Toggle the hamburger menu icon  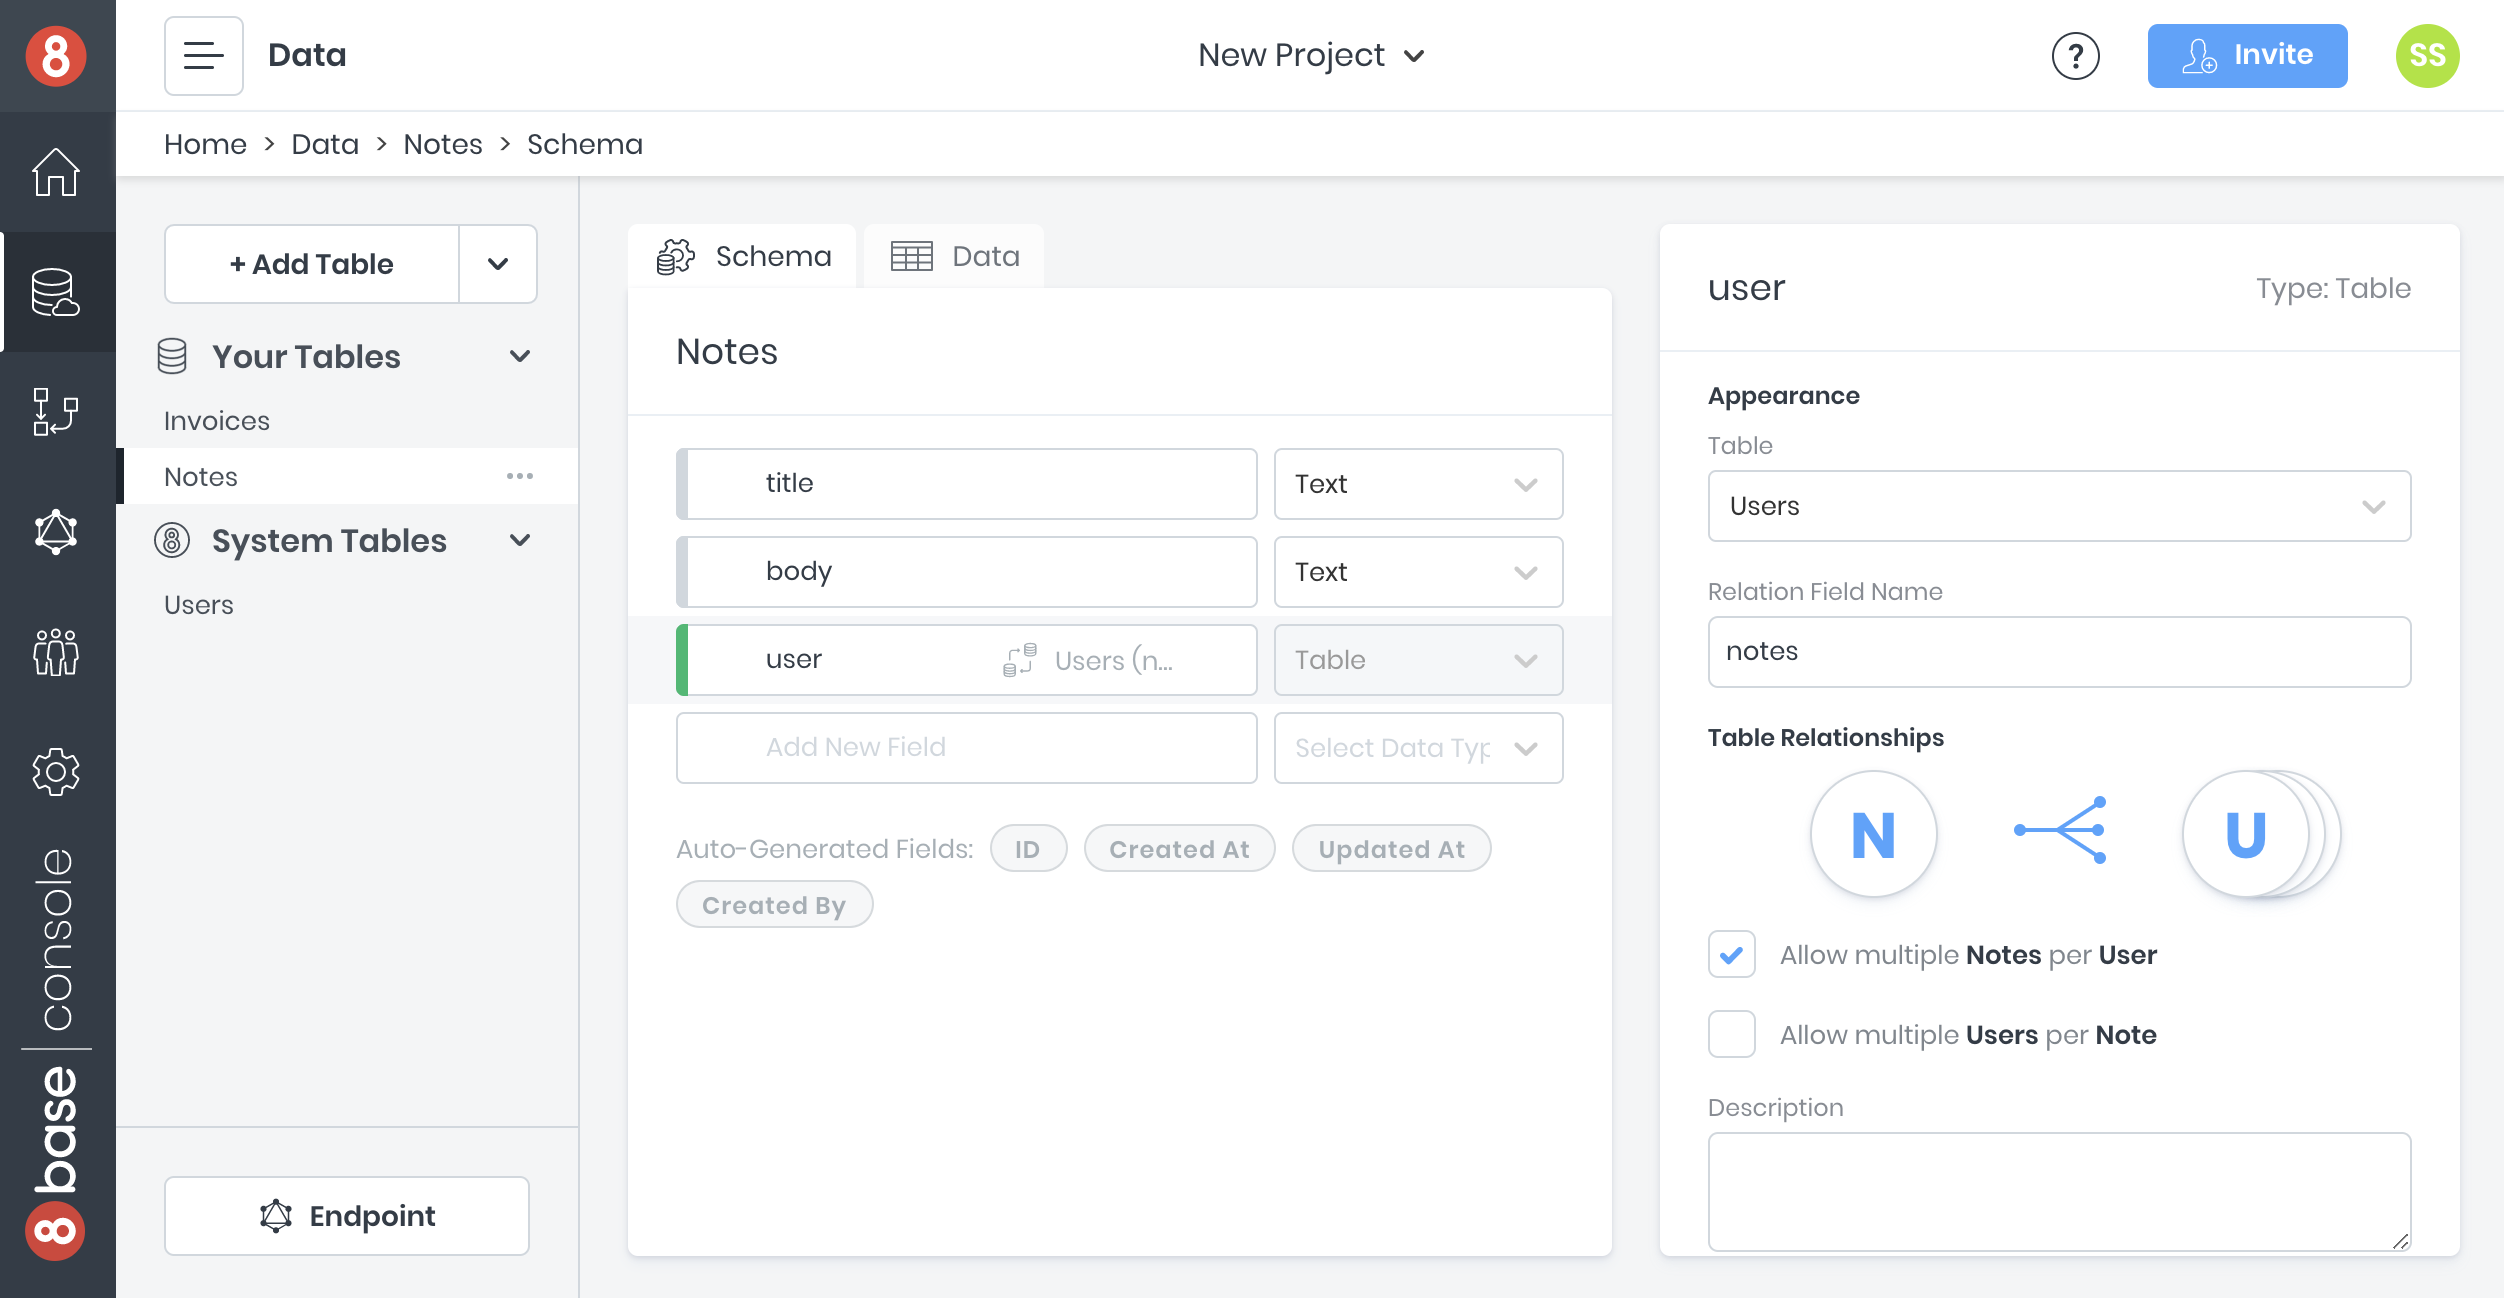click(x=204, y=56)
